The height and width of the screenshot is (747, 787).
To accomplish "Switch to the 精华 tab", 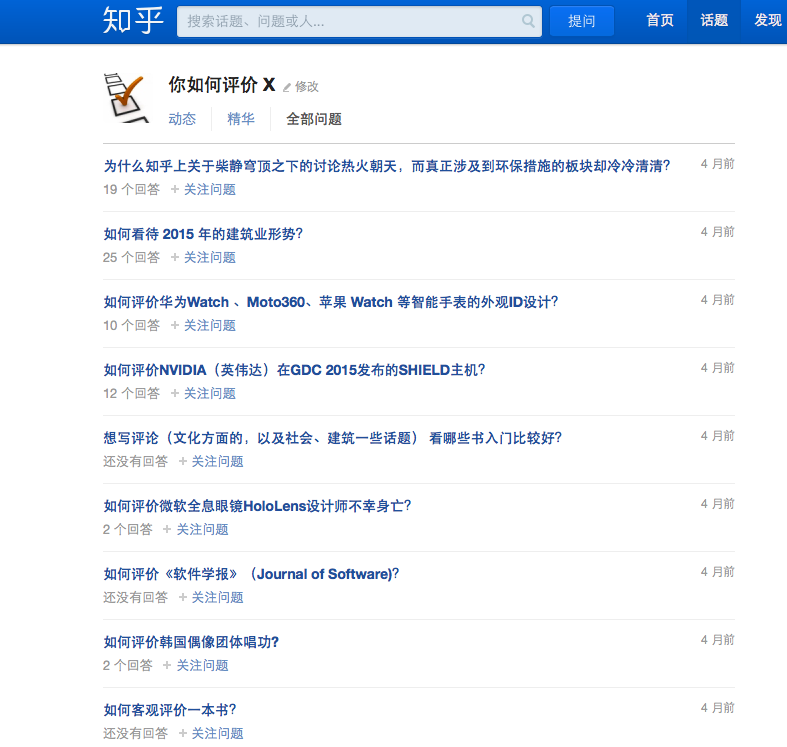I will pos(241,119).
